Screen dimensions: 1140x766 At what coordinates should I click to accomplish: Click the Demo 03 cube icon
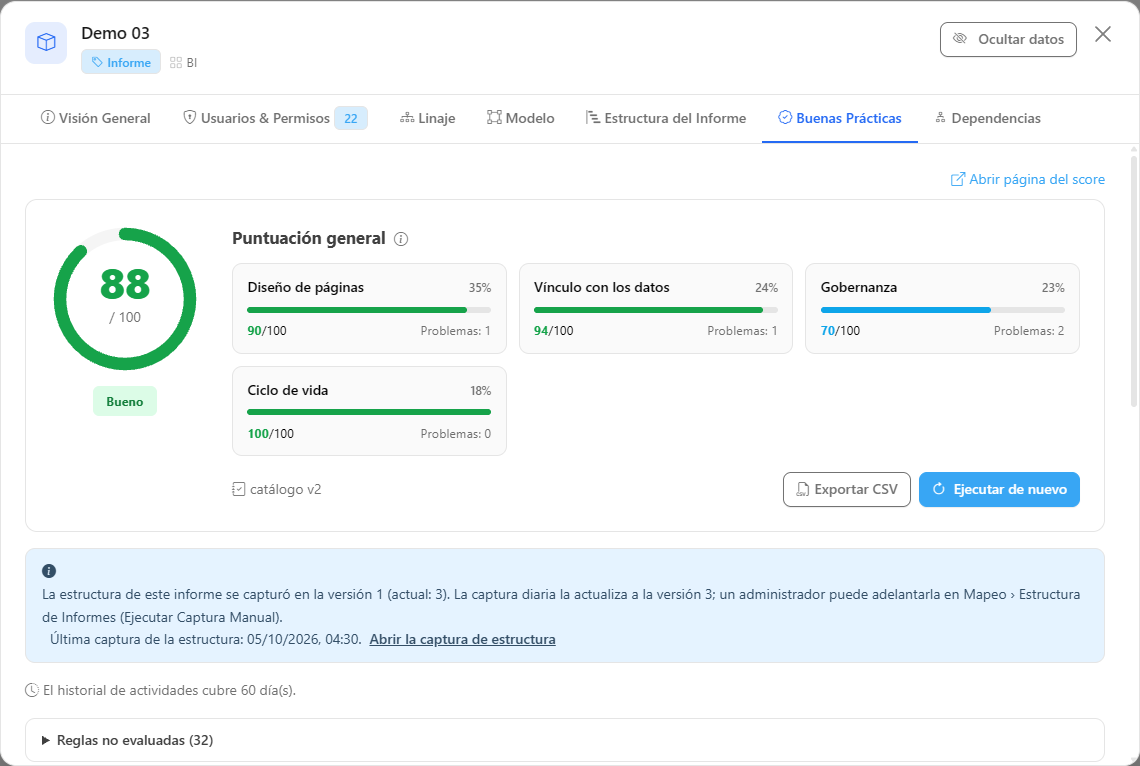coord(46,43)
